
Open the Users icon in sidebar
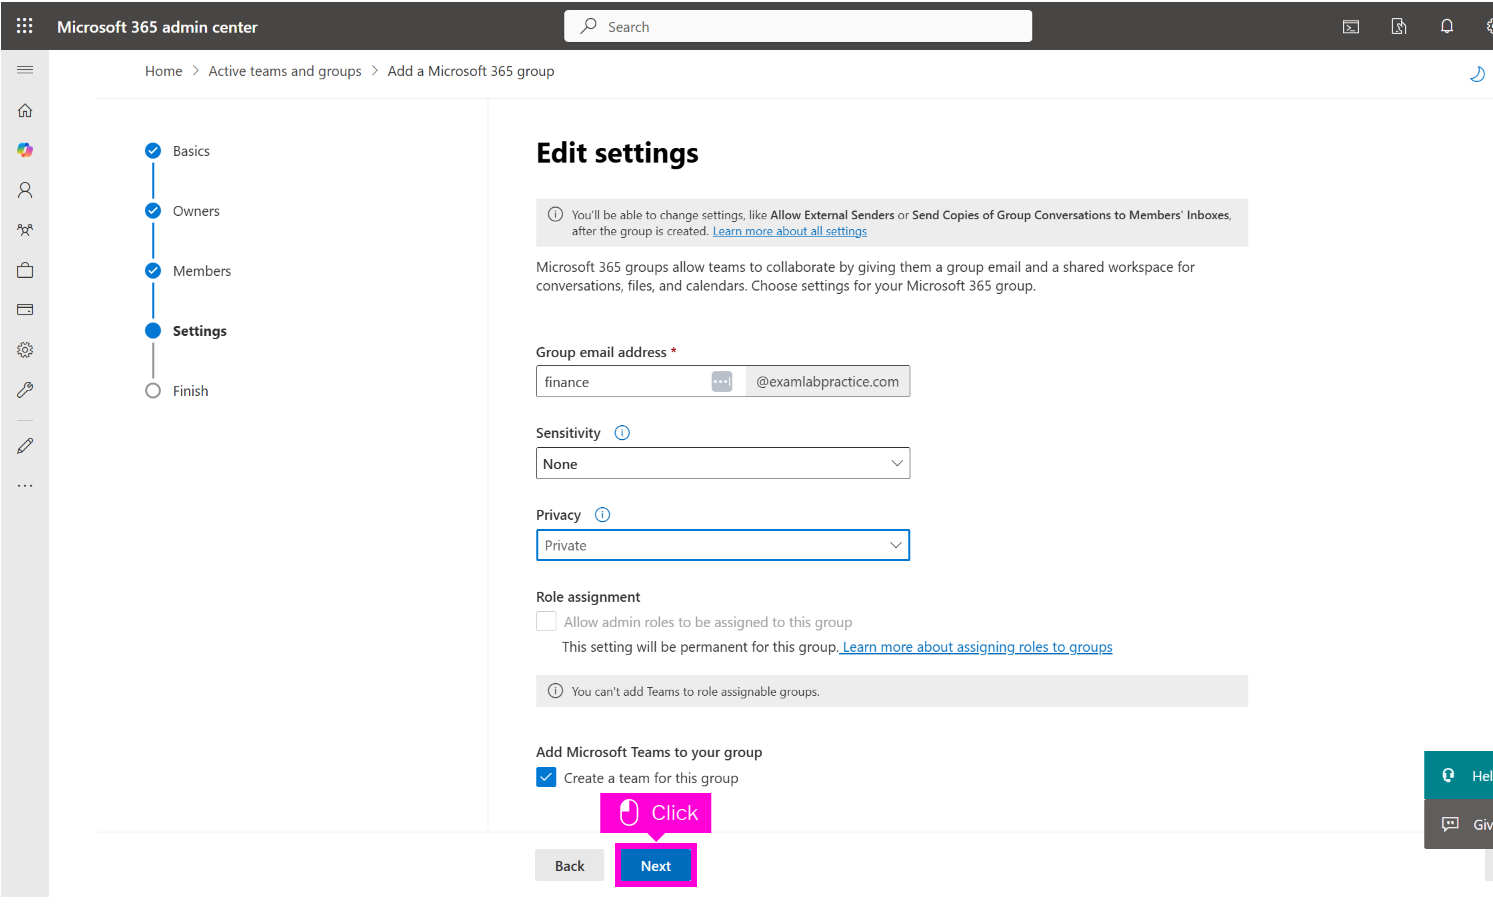pos(25,190)
